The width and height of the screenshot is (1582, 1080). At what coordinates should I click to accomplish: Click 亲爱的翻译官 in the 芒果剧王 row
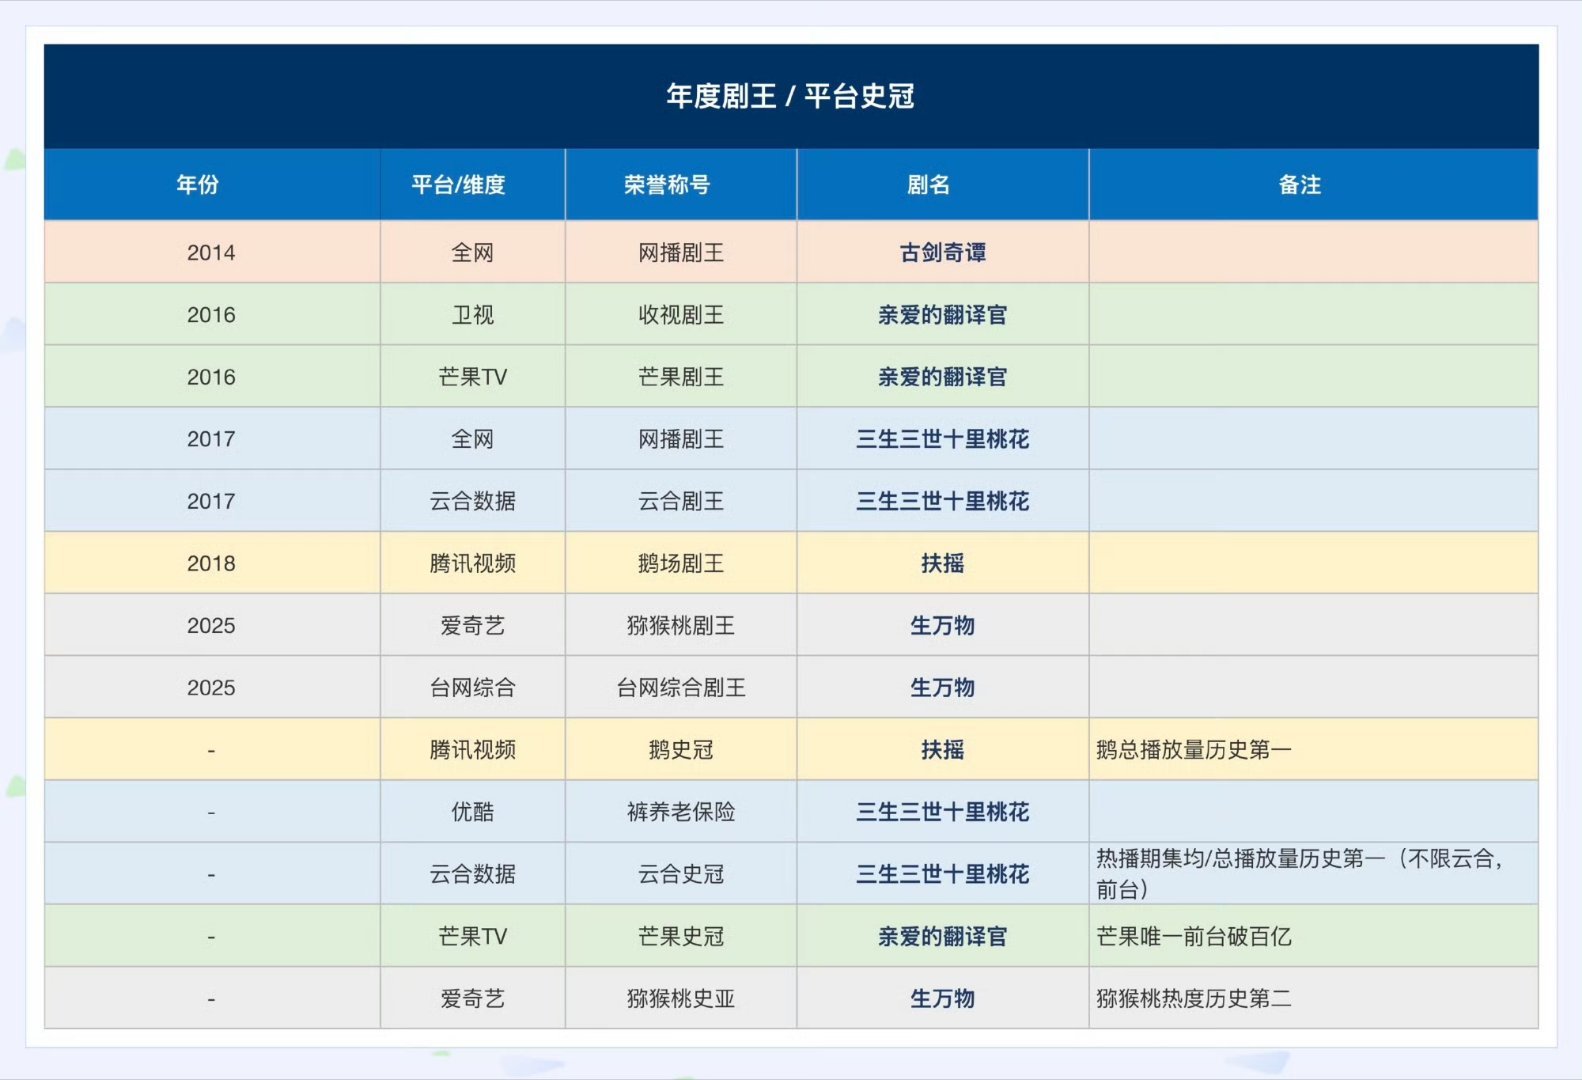point(943,377)
